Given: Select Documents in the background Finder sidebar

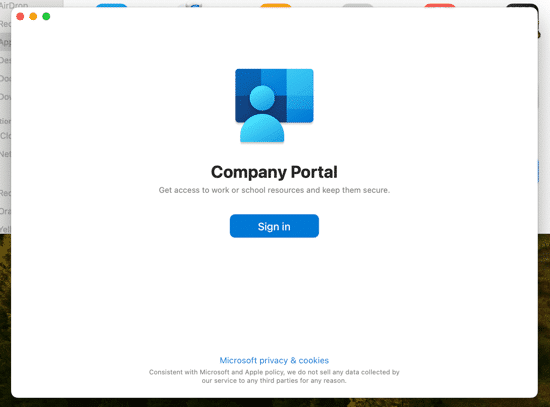Looking at the screenshot, I should click(5, 78).
